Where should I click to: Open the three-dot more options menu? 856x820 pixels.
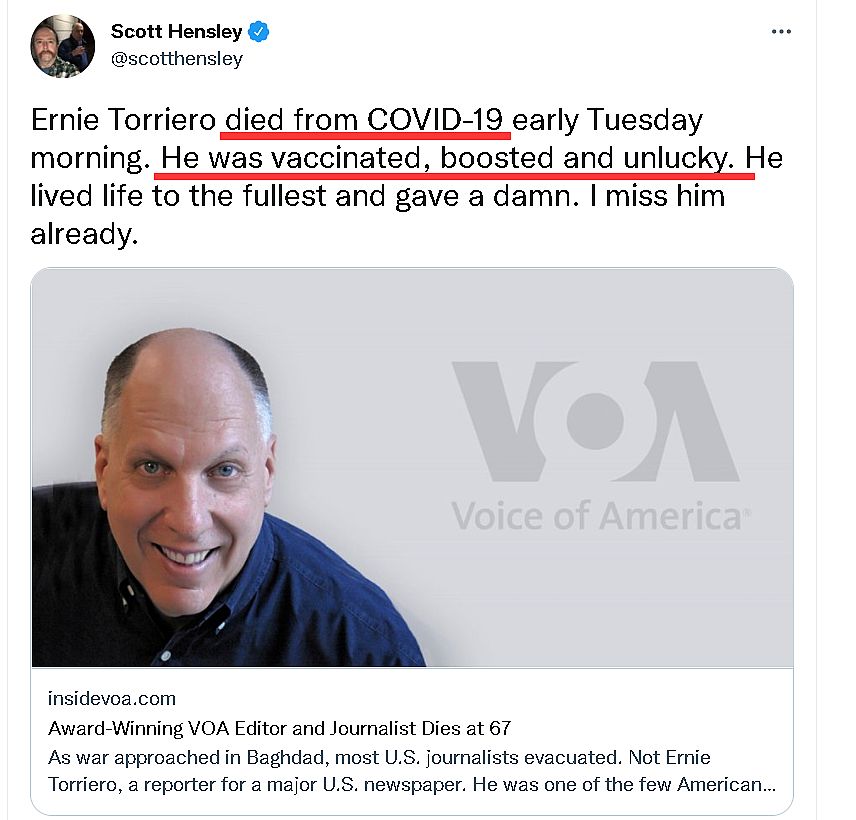pyautogui.click(x=781, y=32)
